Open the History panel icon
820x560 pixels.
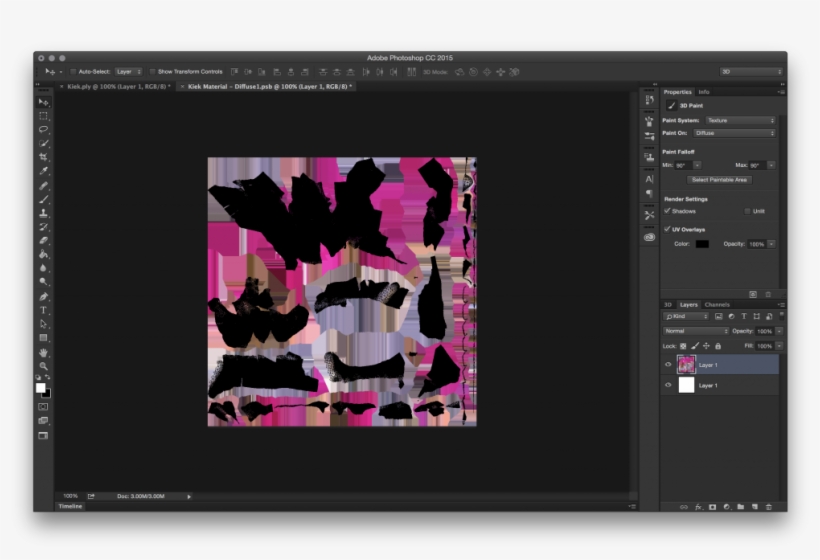649,100
